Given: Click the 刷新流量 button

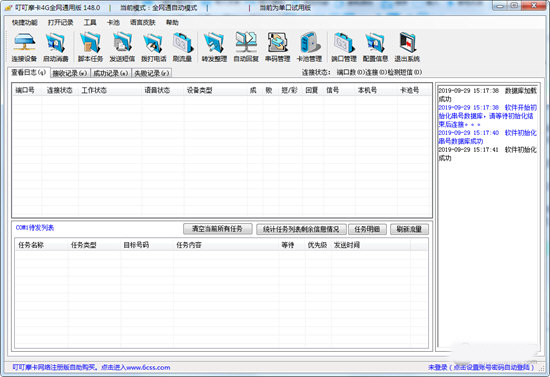Looking at the screenshot, I should tap(409, 229).
